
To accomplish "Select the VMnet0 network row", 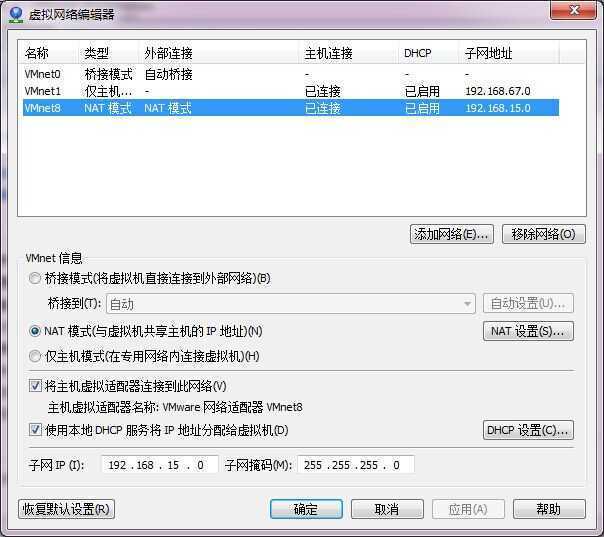I will 291,74.
